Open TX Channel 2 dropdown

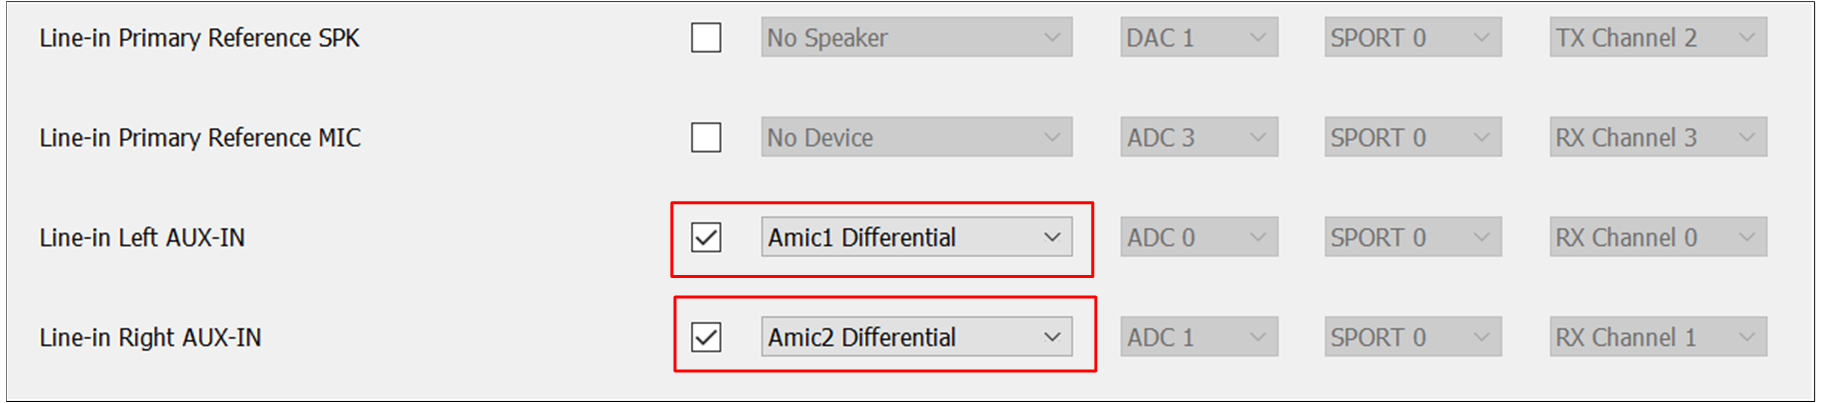(x=1657, y=38)
